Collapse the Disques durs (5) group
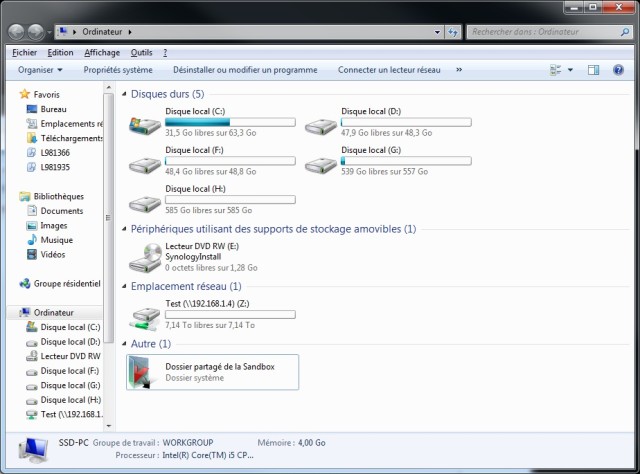 124,94
